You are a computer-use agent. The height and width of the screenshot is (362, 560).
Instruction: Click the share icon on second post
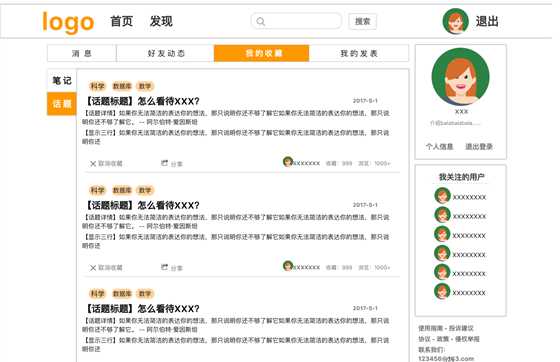164,267
